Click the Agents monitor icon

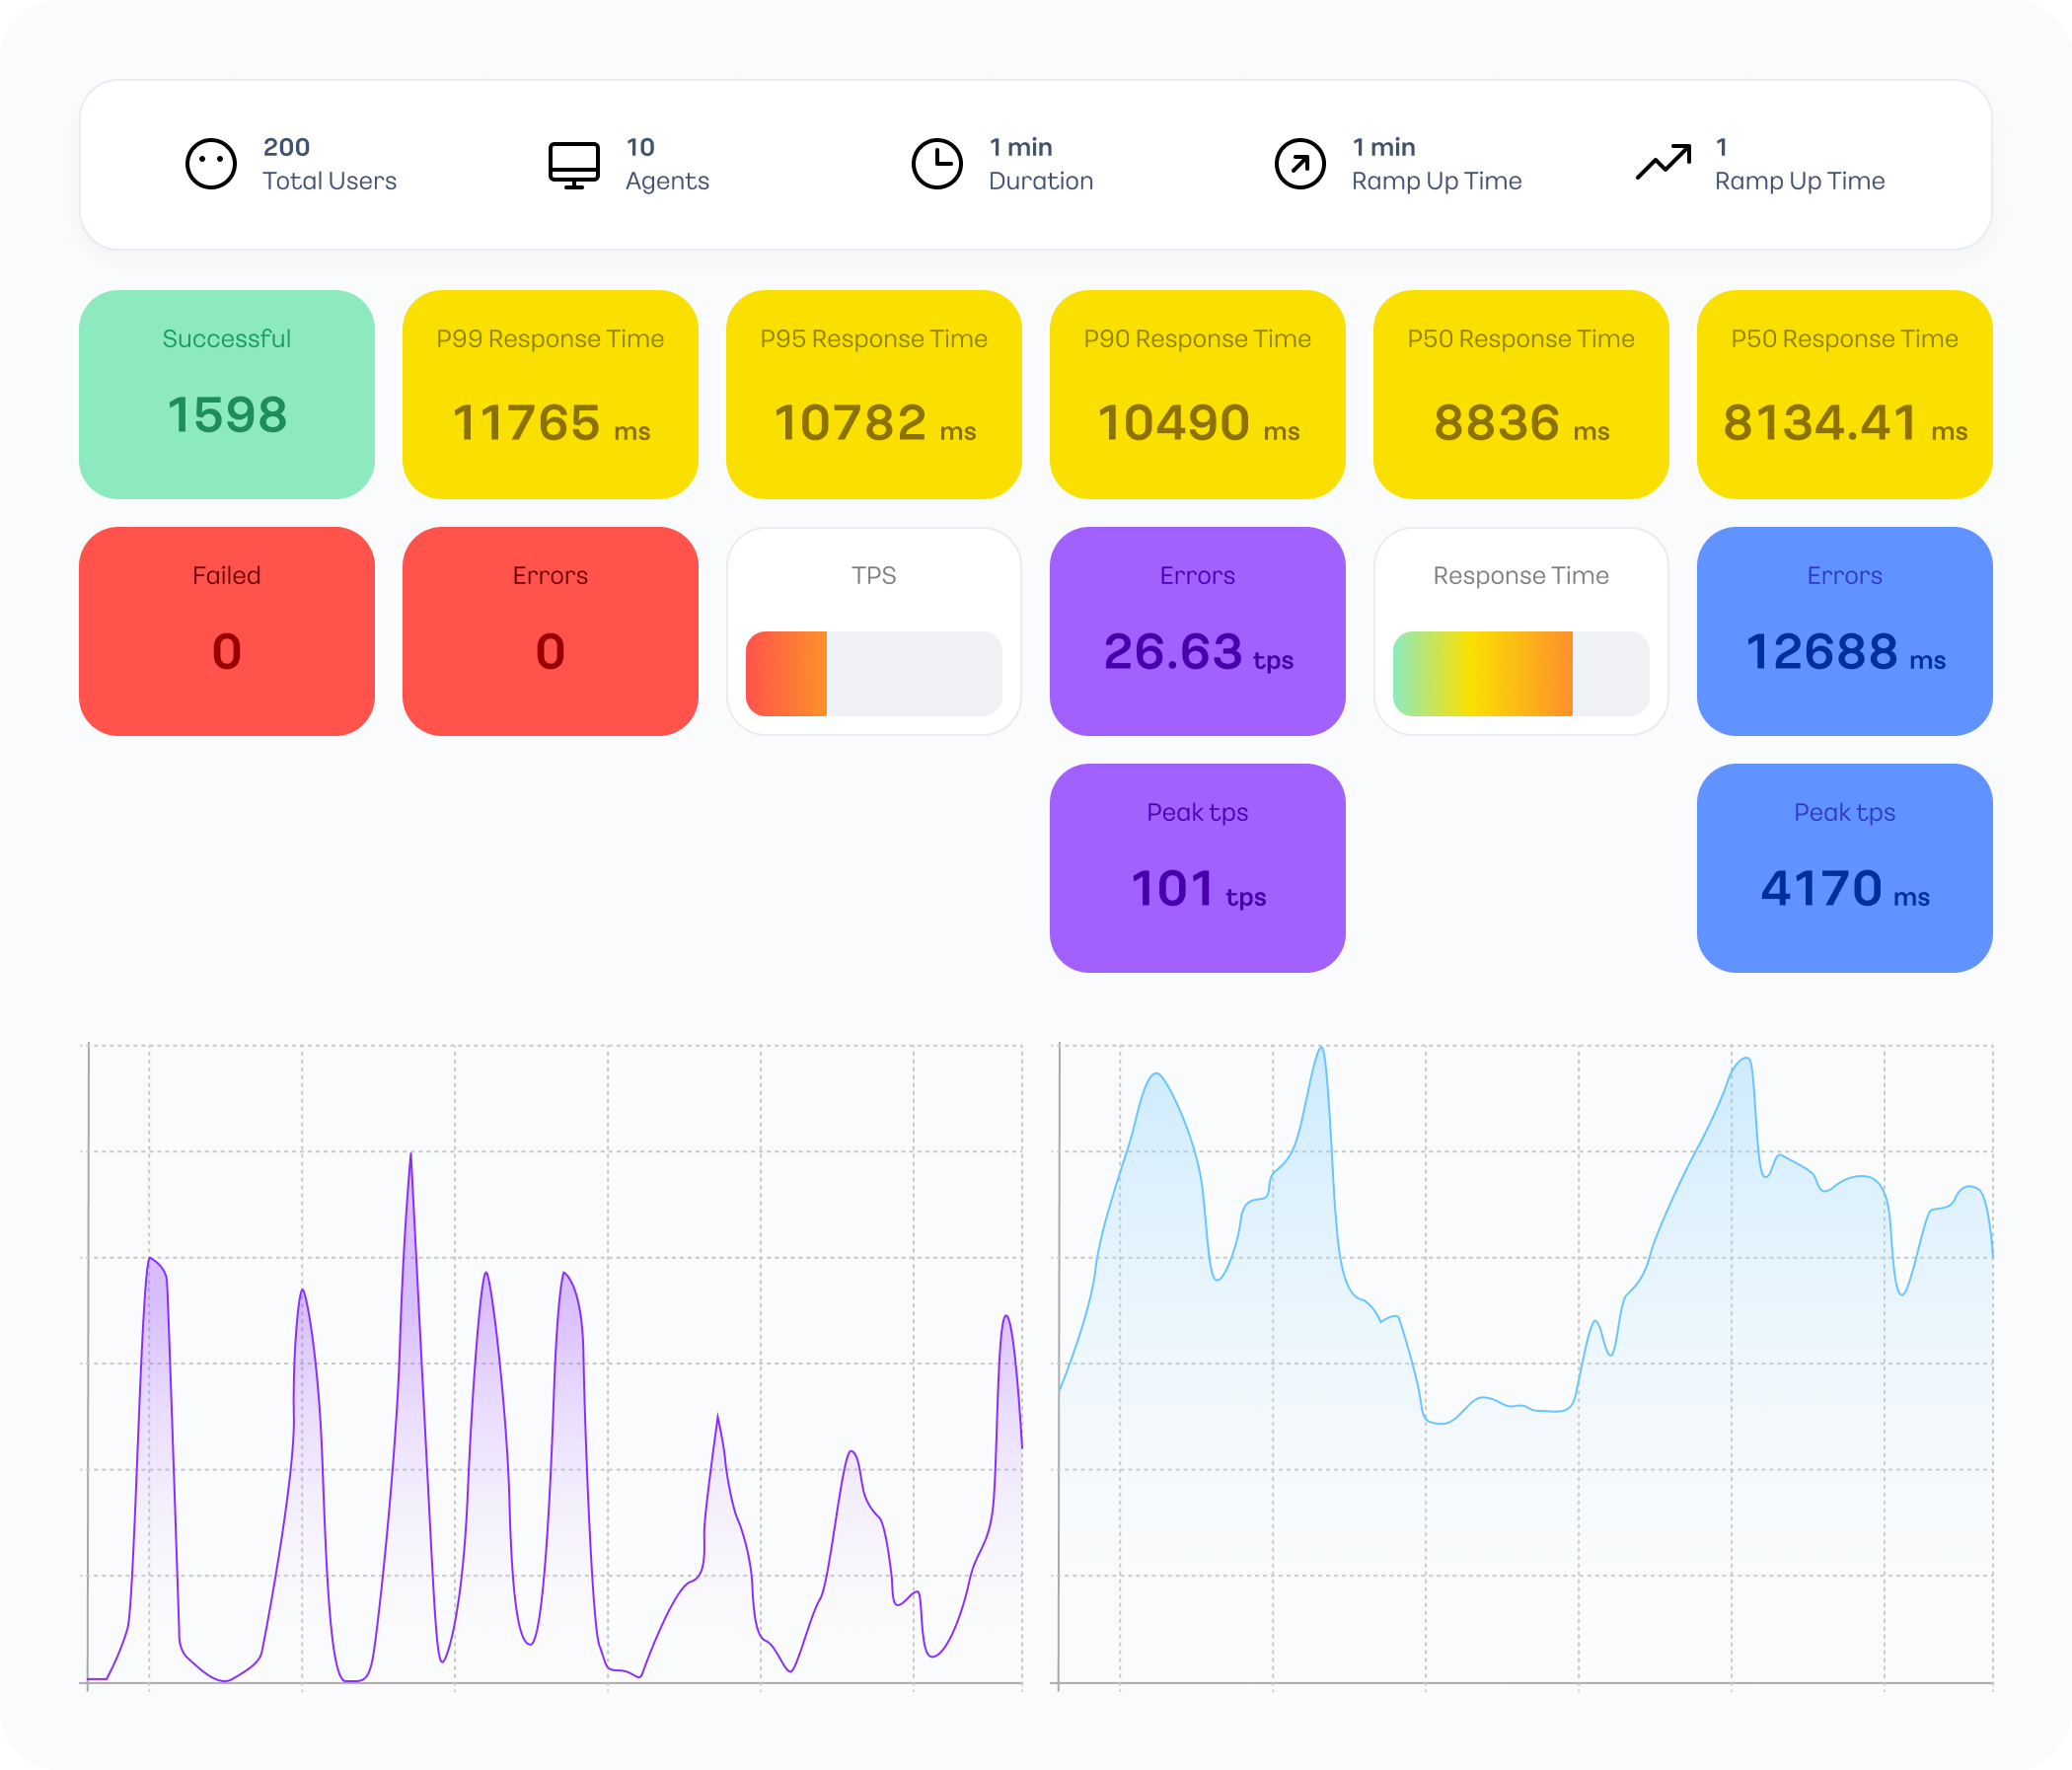tap(574, 165)
